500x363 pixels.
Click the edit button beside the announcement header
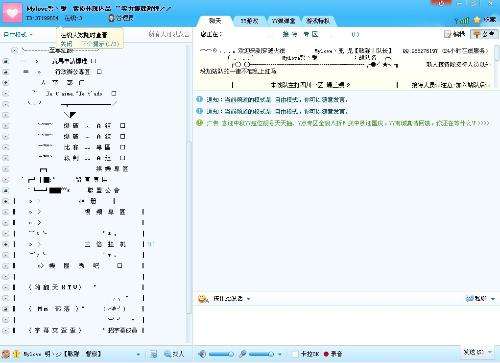455,34
